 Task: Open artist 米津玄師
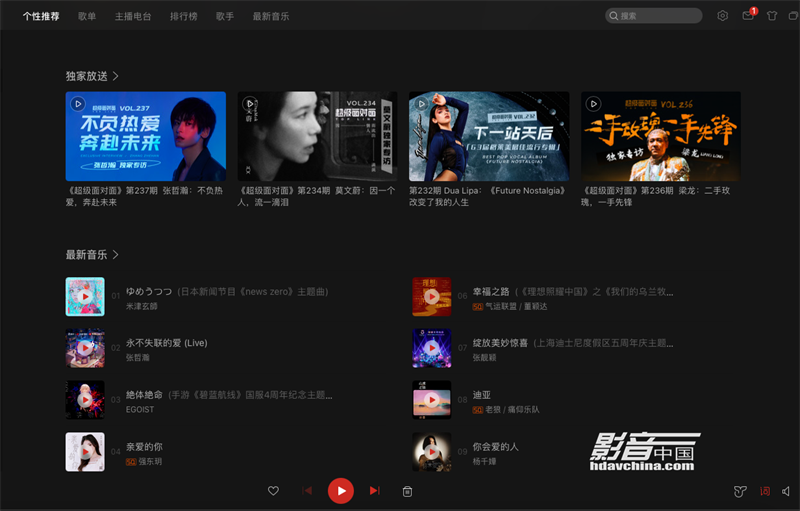click(142, 306)
